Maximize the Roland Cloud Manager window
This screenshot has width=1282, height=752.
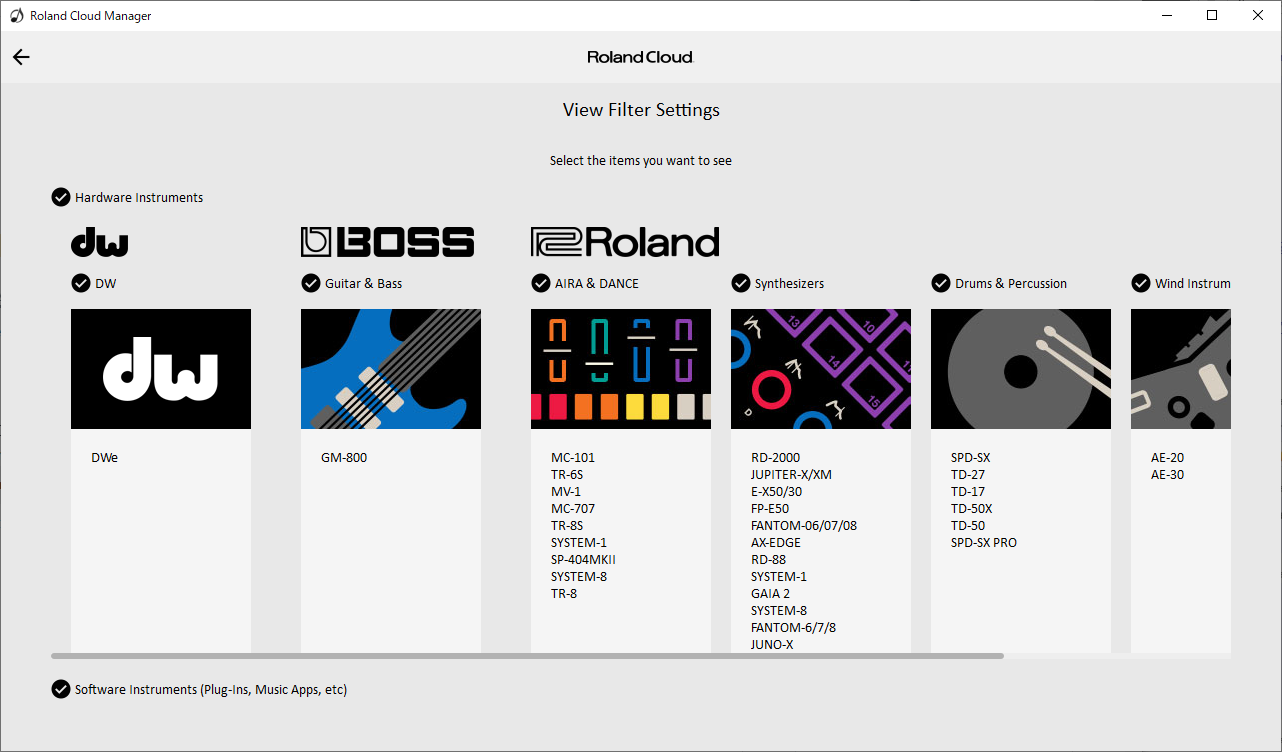coord(1212,15)
